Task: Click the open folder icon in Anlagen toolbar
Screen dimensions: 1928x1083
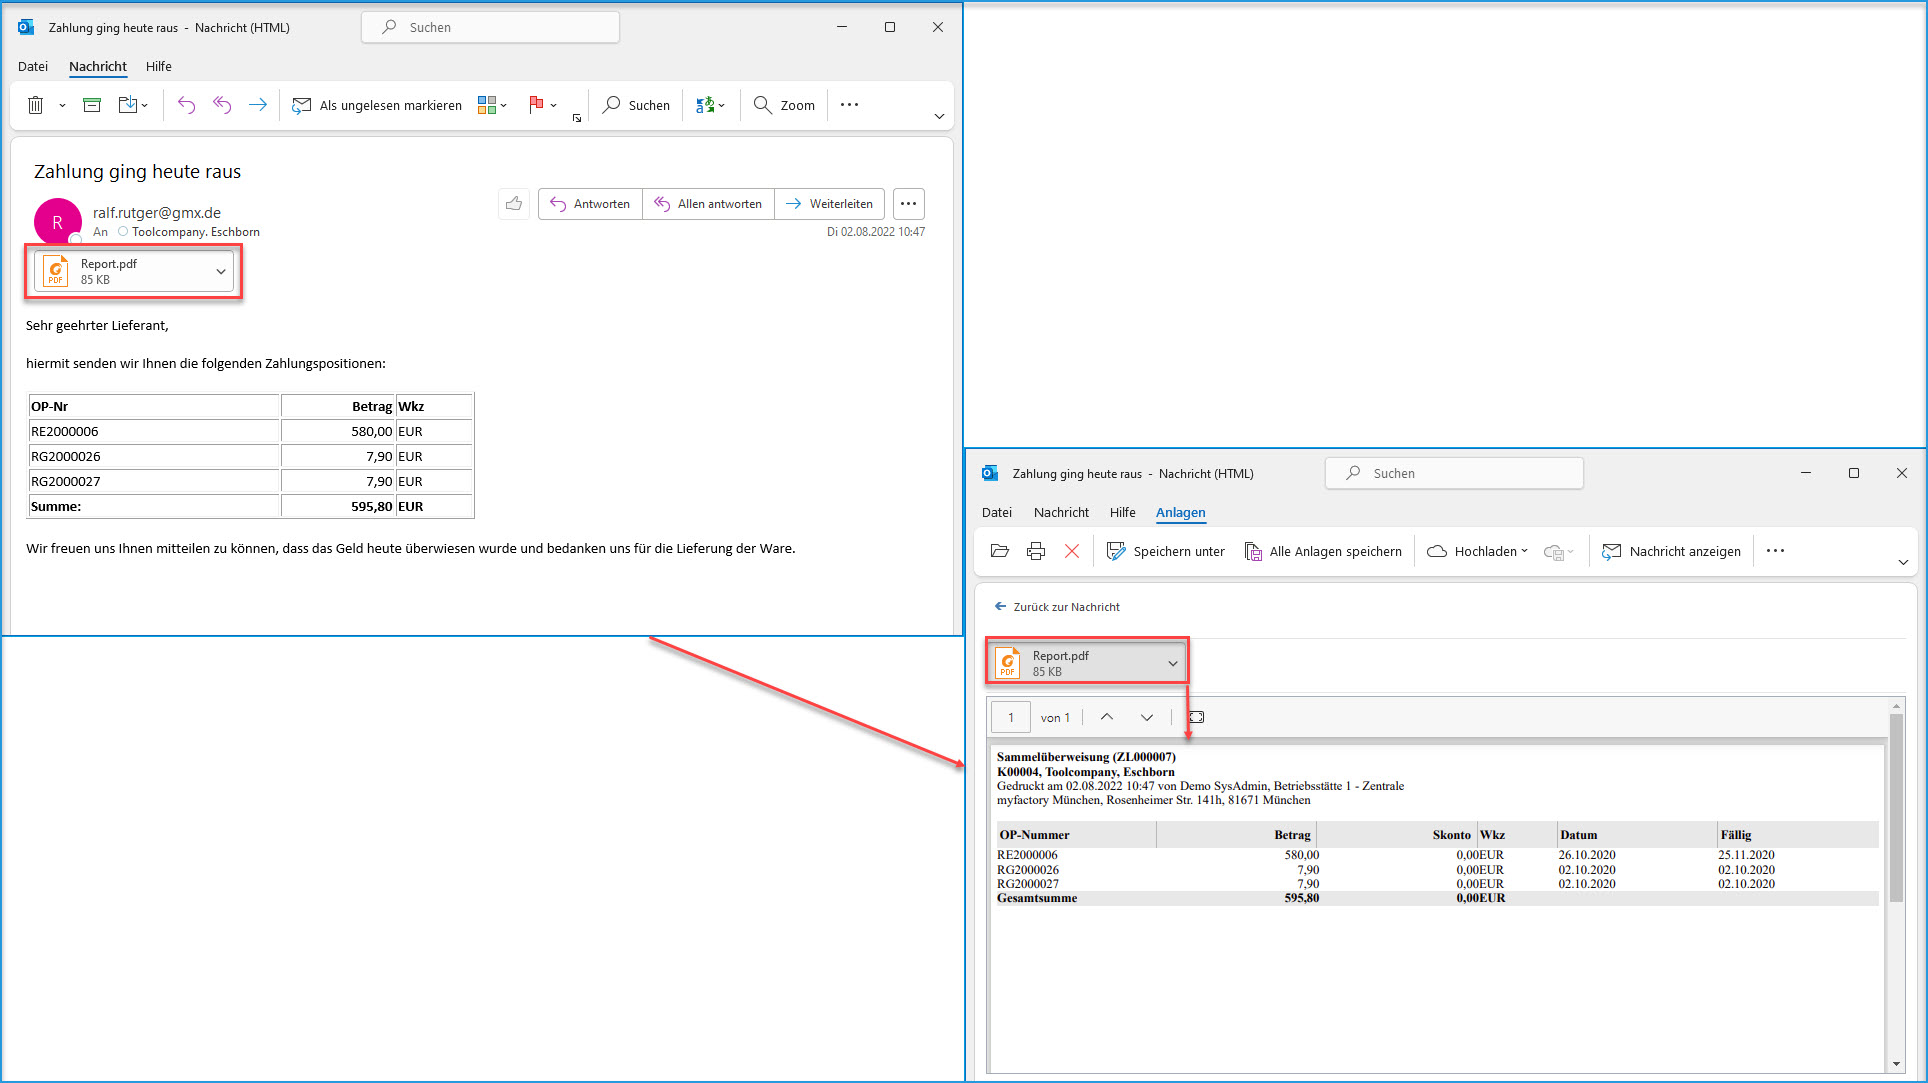Action: coord(999,551)
